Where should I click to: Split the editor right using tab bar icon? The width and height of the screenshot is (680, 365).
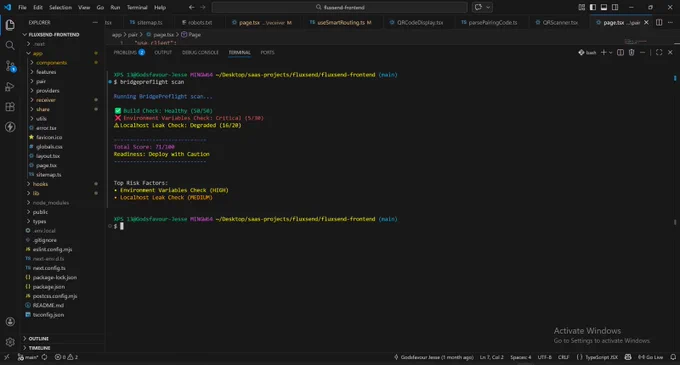(x=659, y=23)
